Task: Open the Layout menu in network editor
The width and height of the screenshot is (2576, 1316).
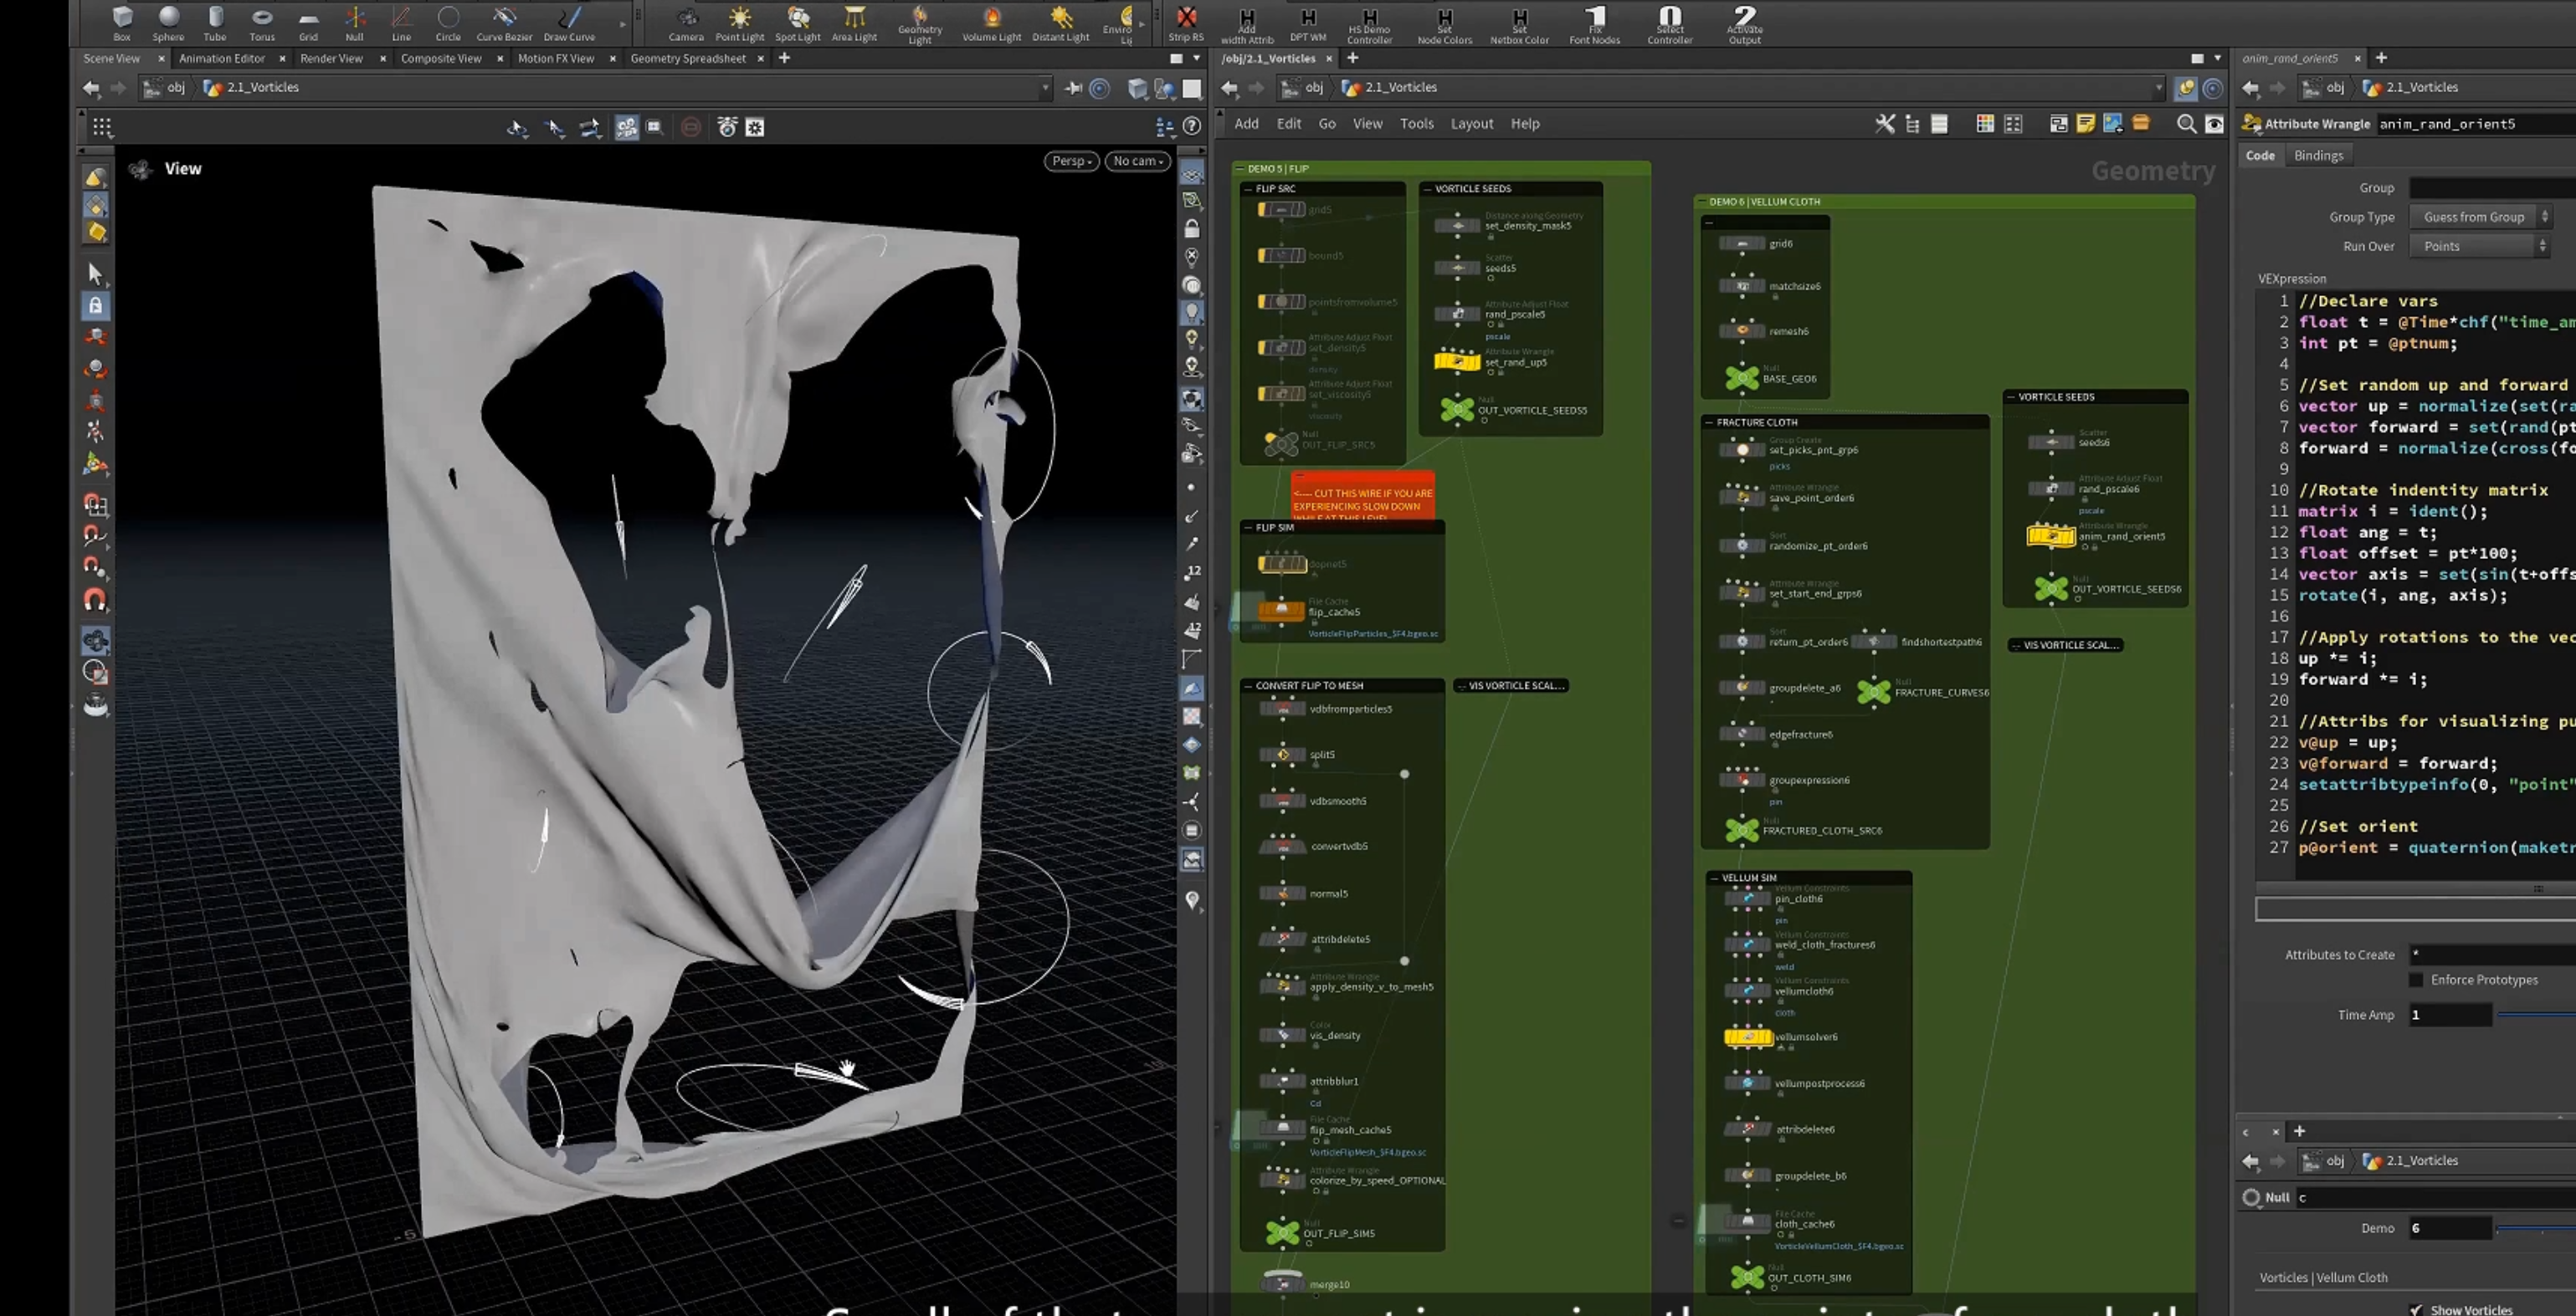Action: point(1471,124)
